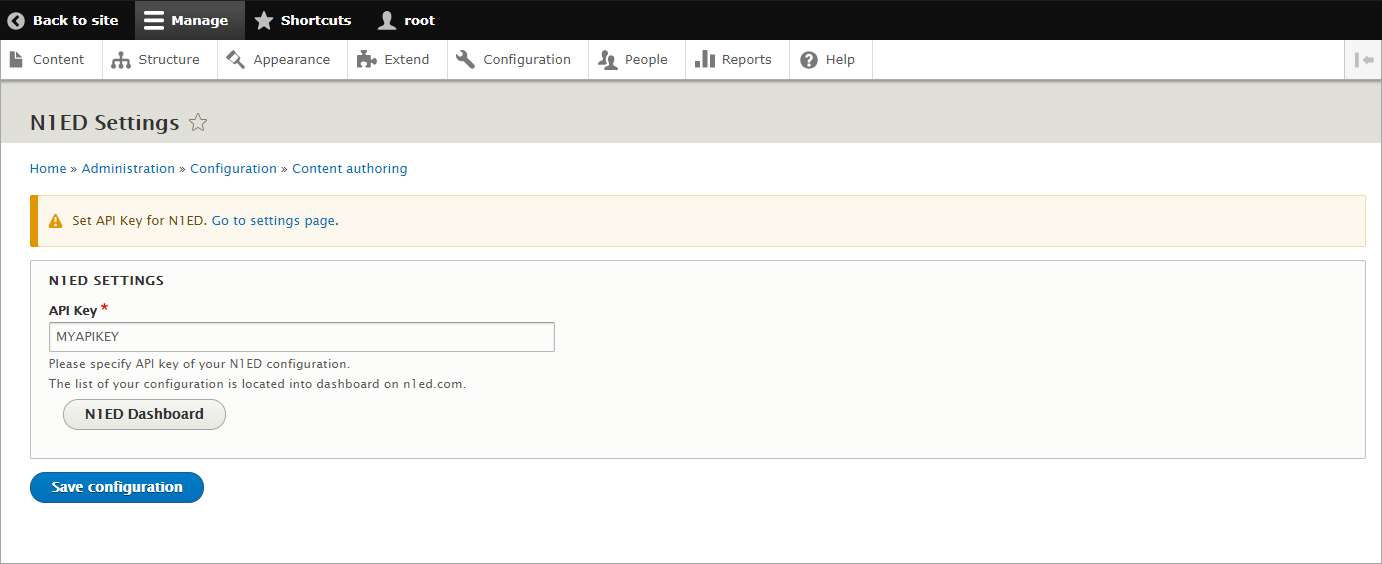Click the Reports bar chart icon
This screenshot has height=564, width=1382.
704,60
